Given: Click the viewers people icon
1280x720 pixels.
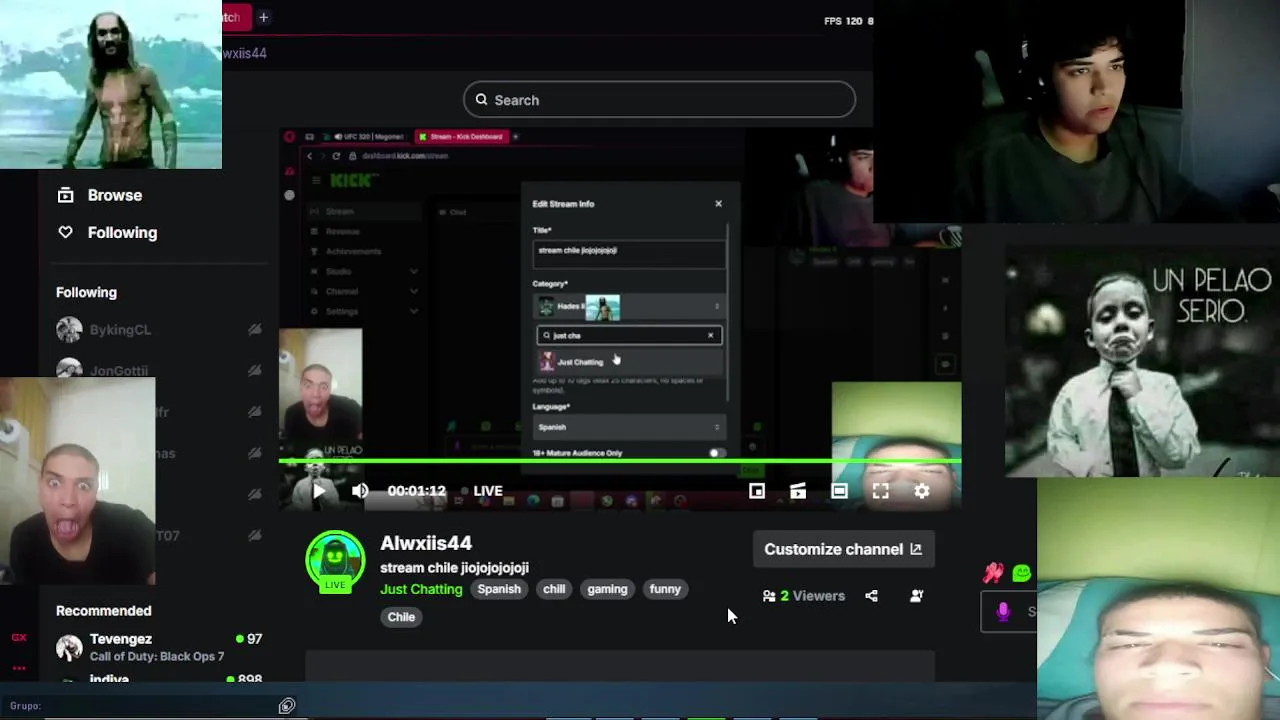Looking at the screenshot, I should (769, 596).
